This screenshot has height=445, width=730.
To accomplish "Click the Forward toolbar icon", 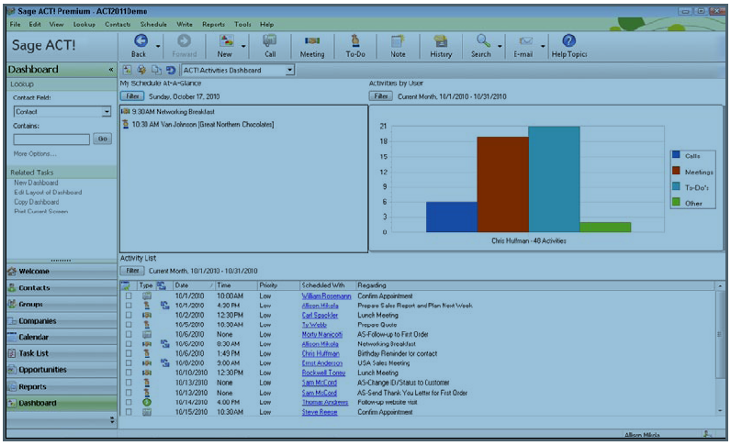I will click(x=184, y=46).
